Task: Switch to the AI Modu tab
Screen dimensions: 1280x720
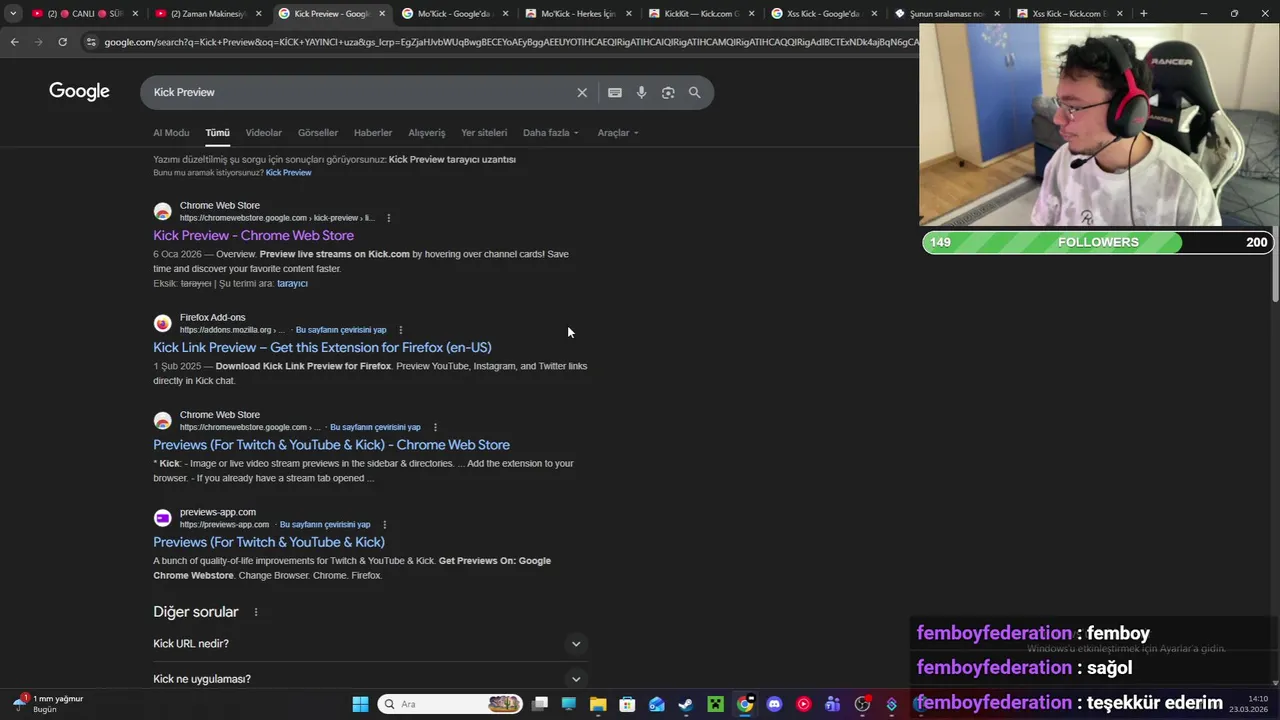Action: (171, 133)
